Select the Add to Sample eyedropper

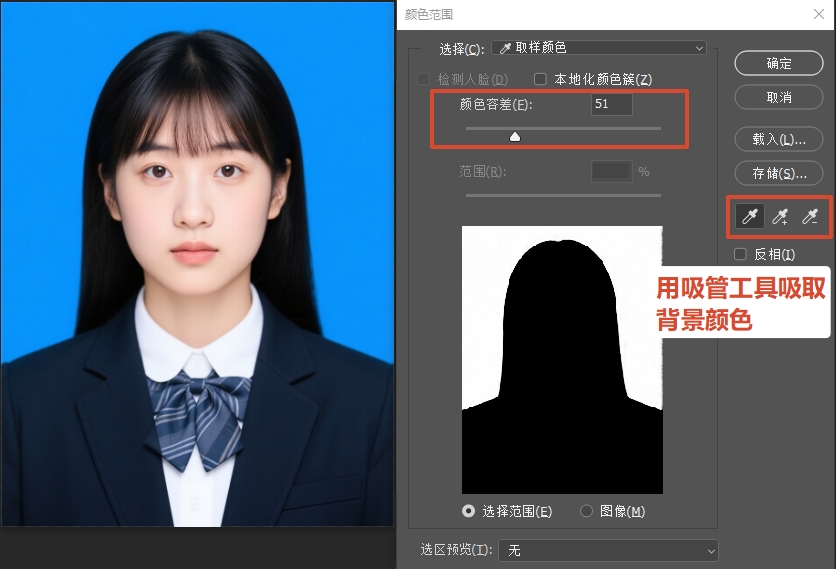(780, 217)
